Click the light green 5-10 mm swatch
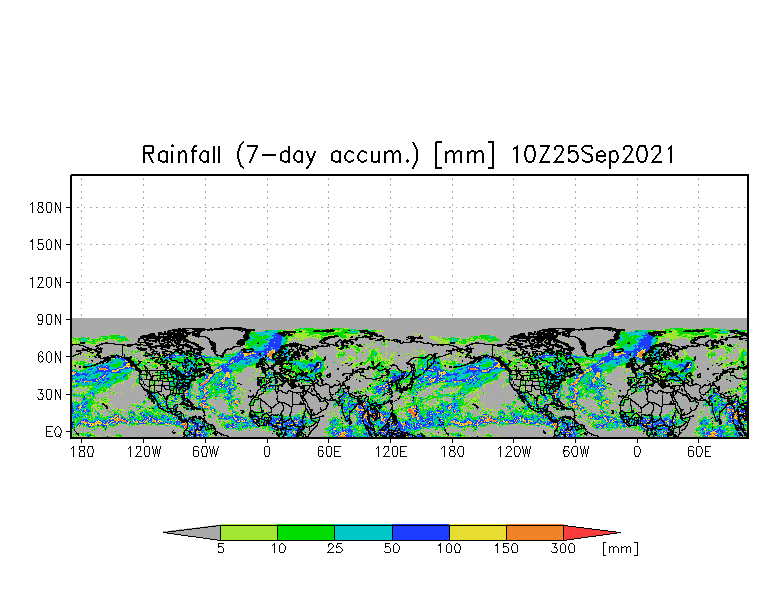 click(249, 532)
